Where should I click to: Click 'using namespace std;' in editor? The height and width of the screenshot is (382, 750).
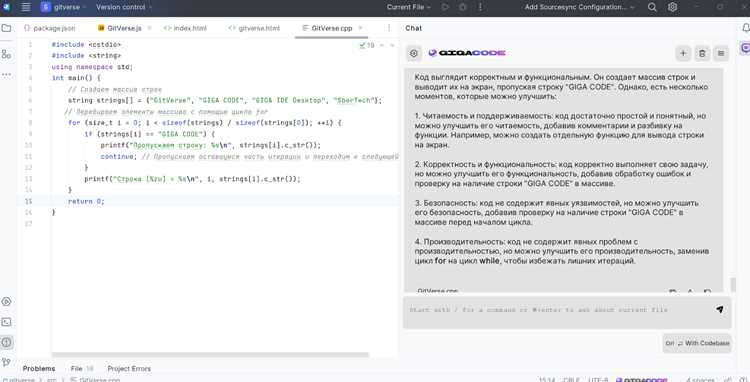tap(92, 67)
